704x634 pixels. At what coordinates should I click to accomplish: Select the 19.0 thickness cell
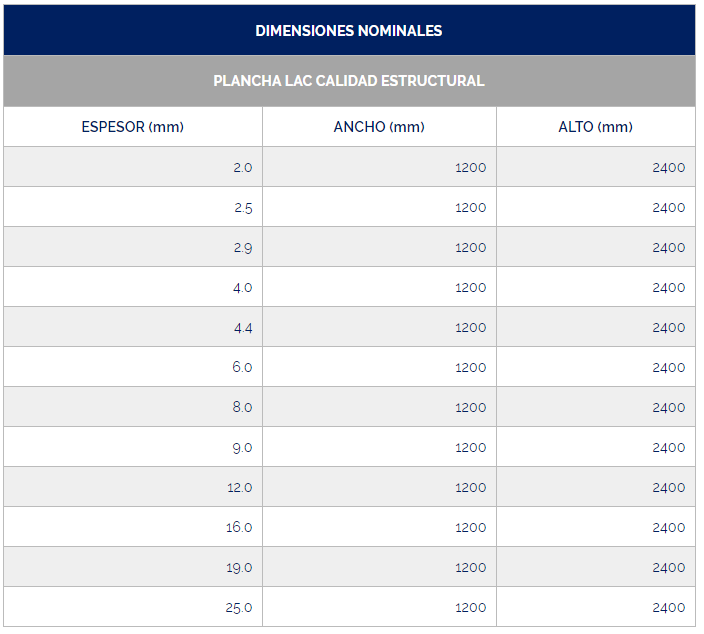(239, 567)
